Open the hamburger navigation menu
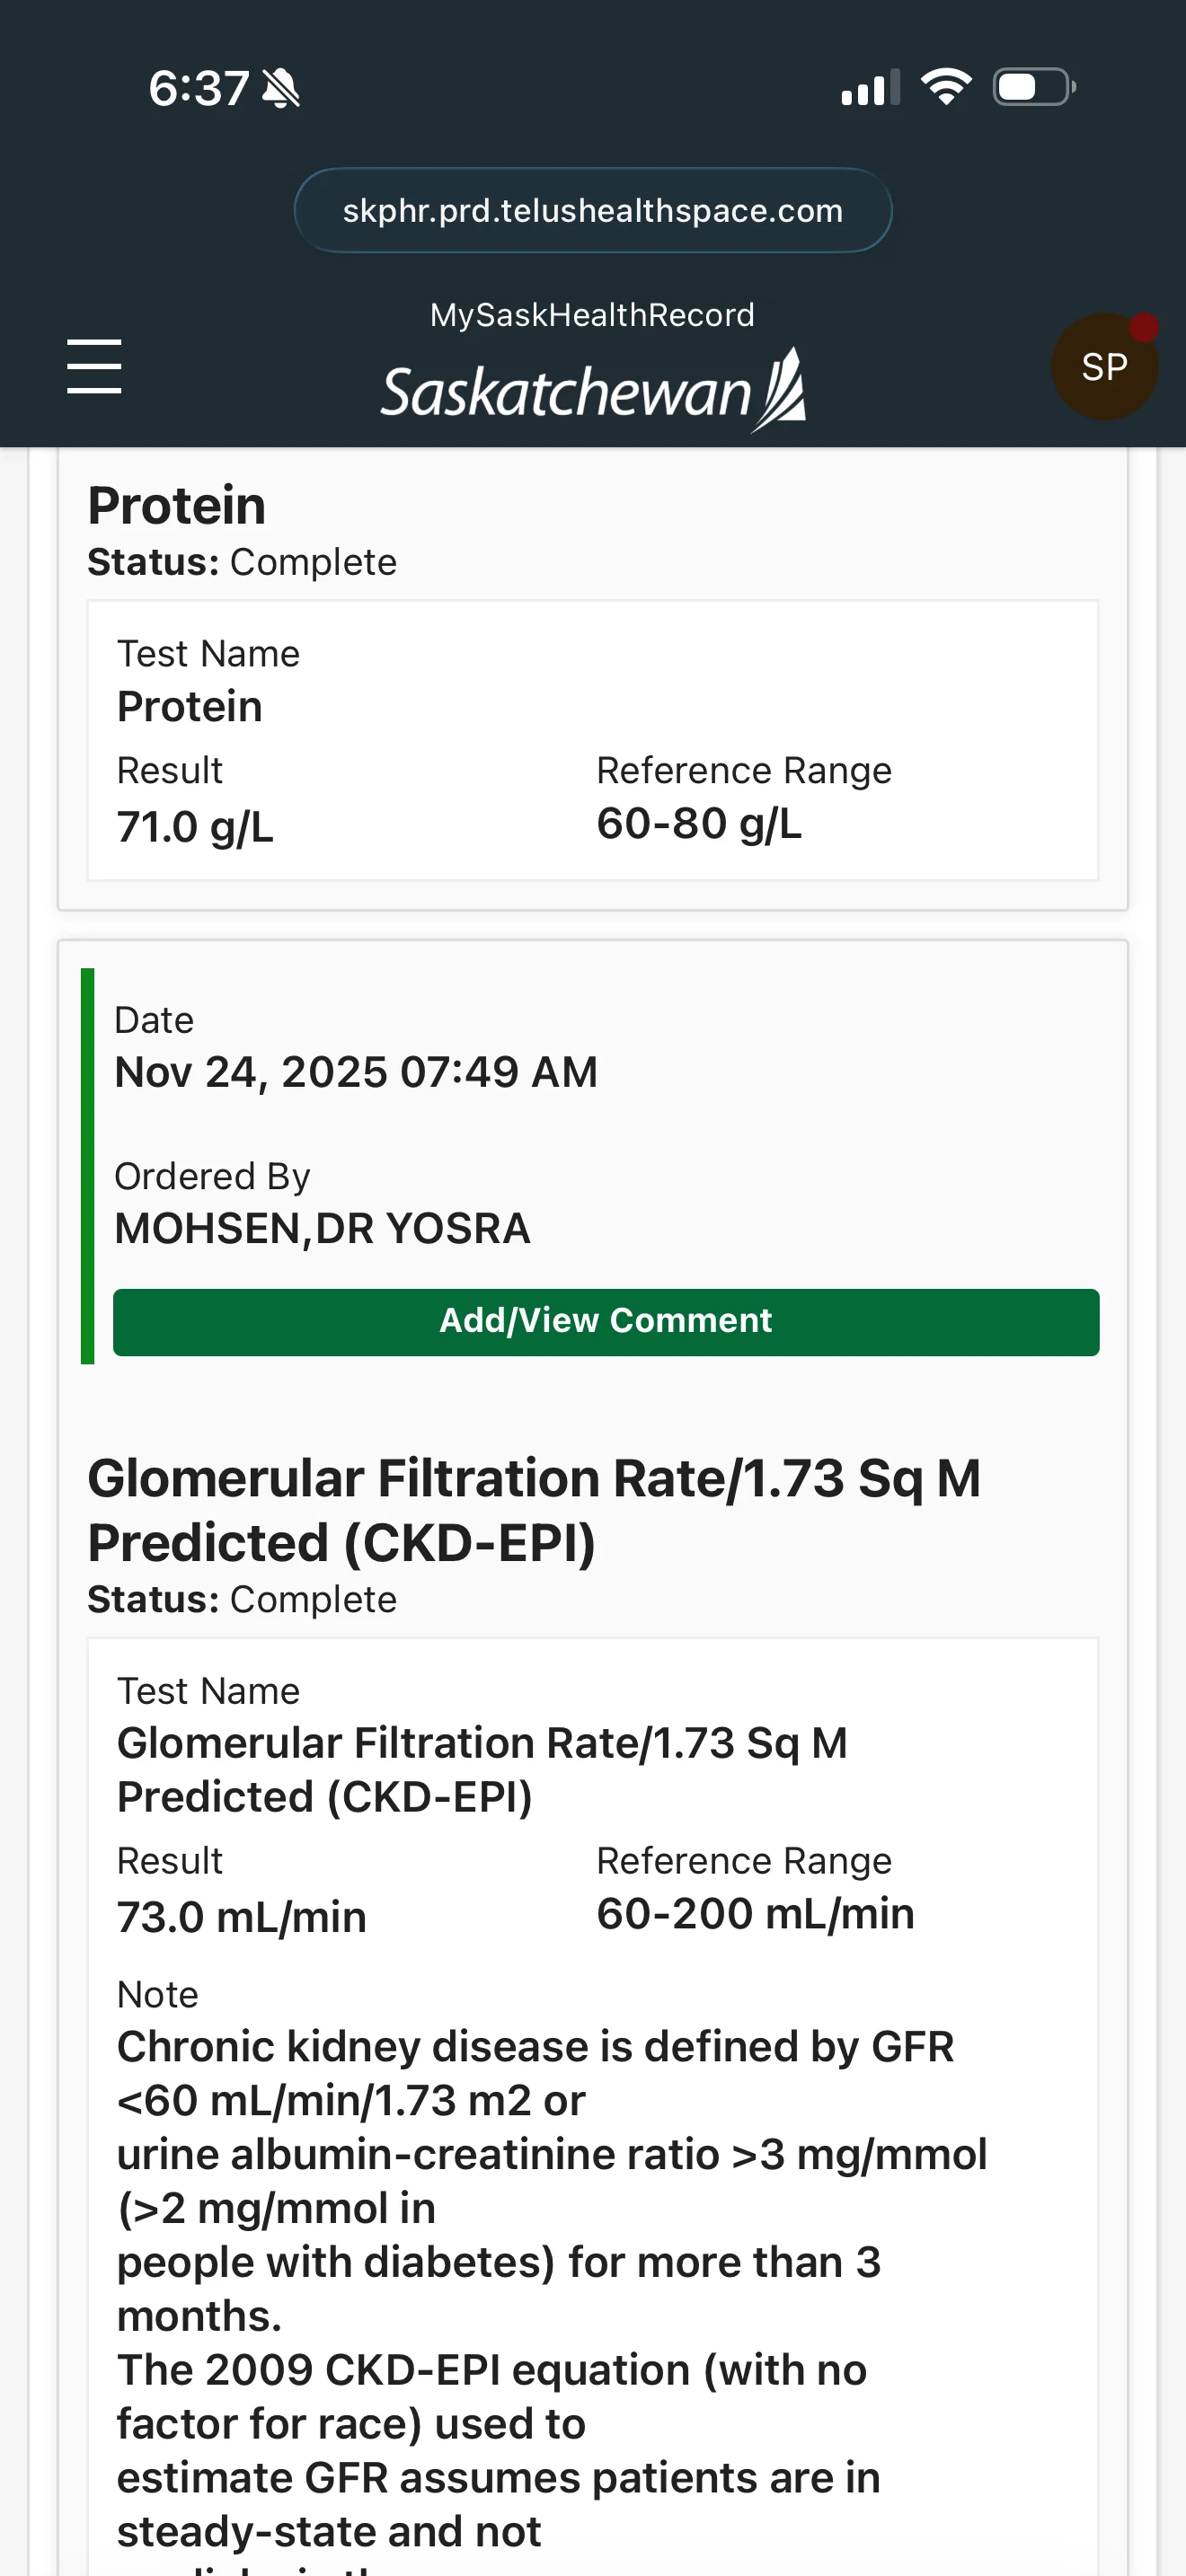This screenshot has width=1186, height=2576. [94, 366]
